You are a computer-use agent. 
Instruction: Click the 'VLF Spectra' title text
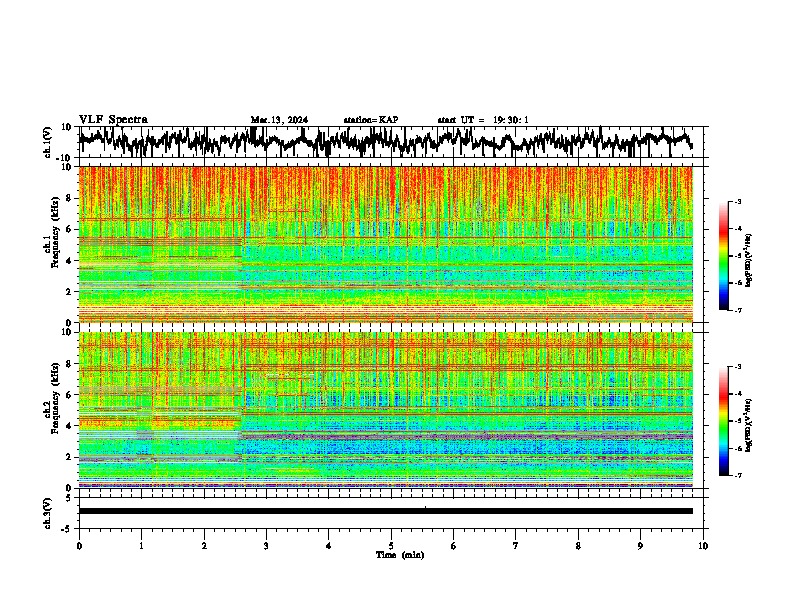tap(113, 119)
